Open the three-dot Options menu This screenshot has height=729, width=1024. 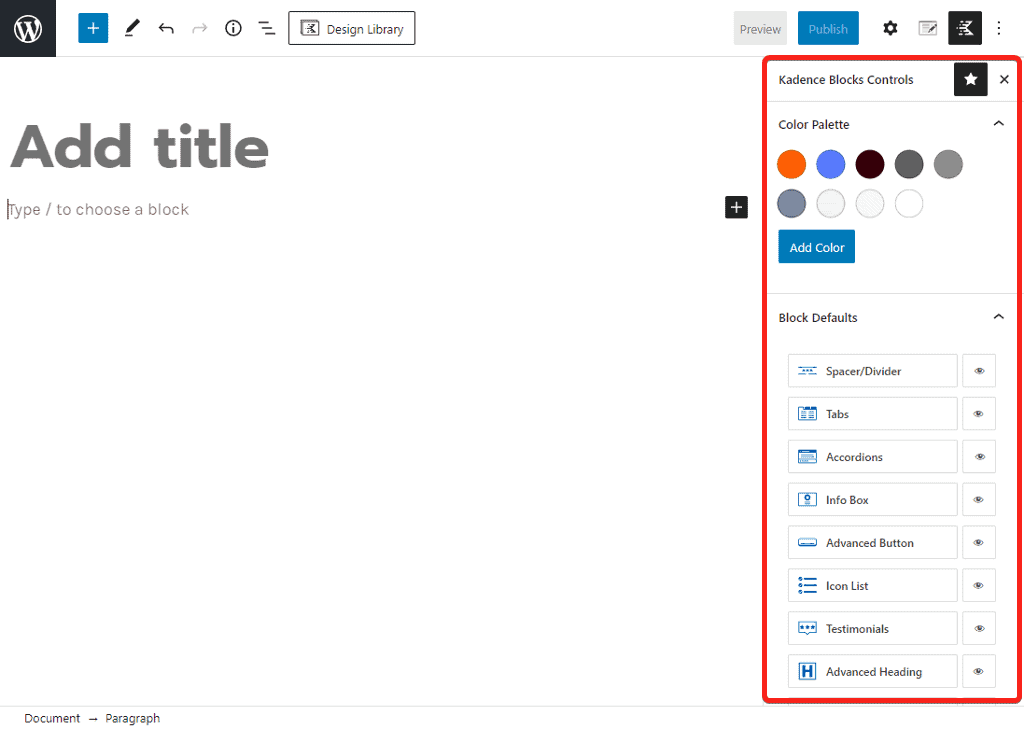[998, 28]
